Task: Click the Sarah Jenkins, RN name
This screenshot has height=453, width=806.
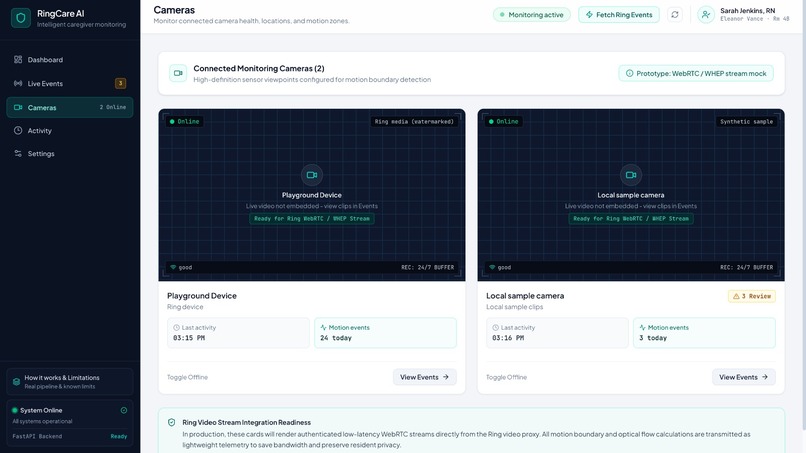Action: [x=747, y=11]
